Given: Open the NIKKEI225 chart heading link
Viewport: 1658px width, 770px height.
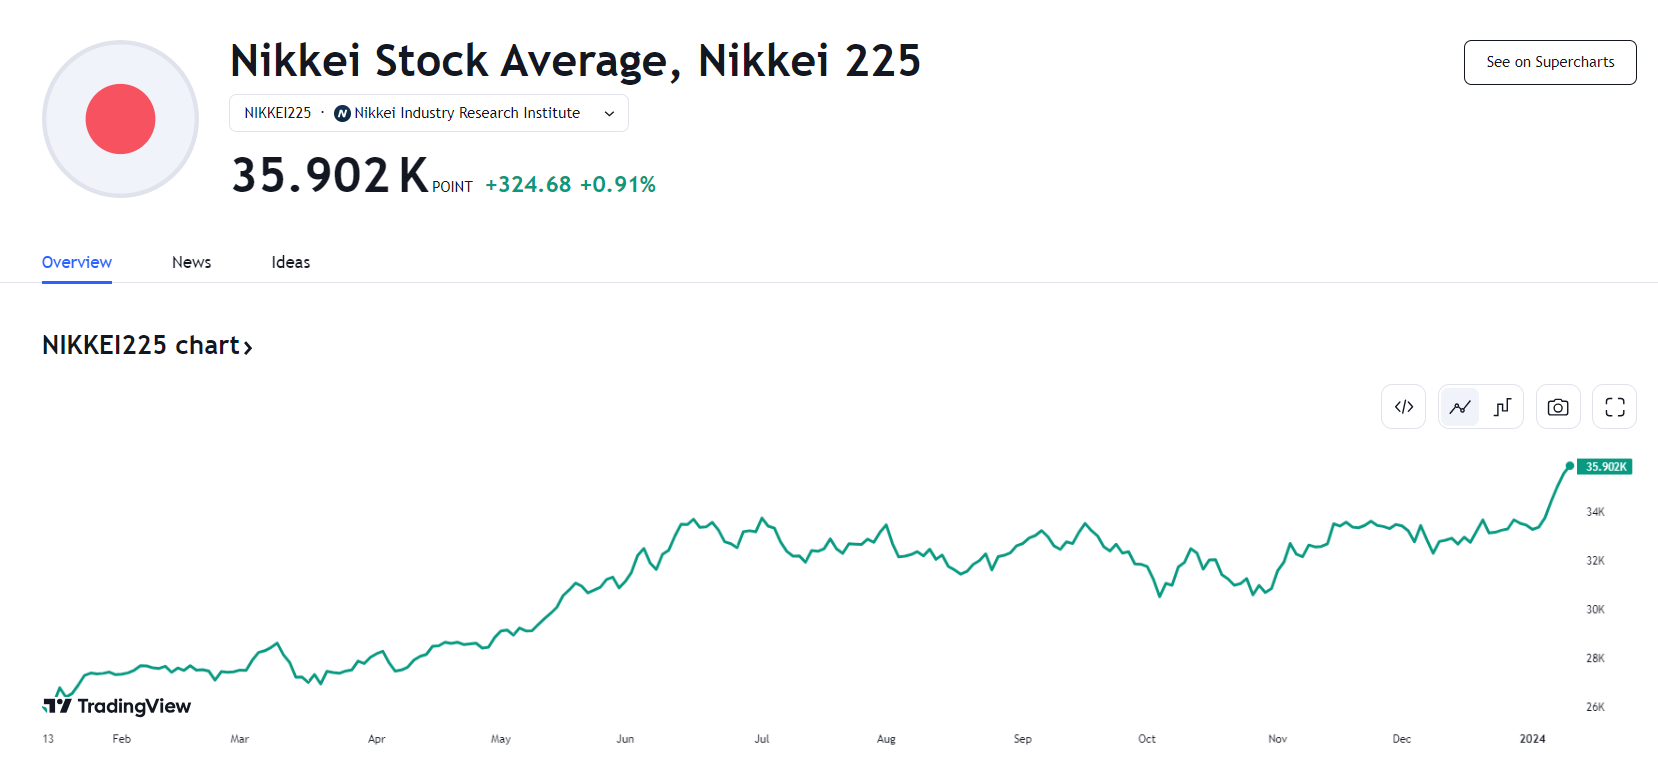Looking at the screenshot, I should pos(140,345).
